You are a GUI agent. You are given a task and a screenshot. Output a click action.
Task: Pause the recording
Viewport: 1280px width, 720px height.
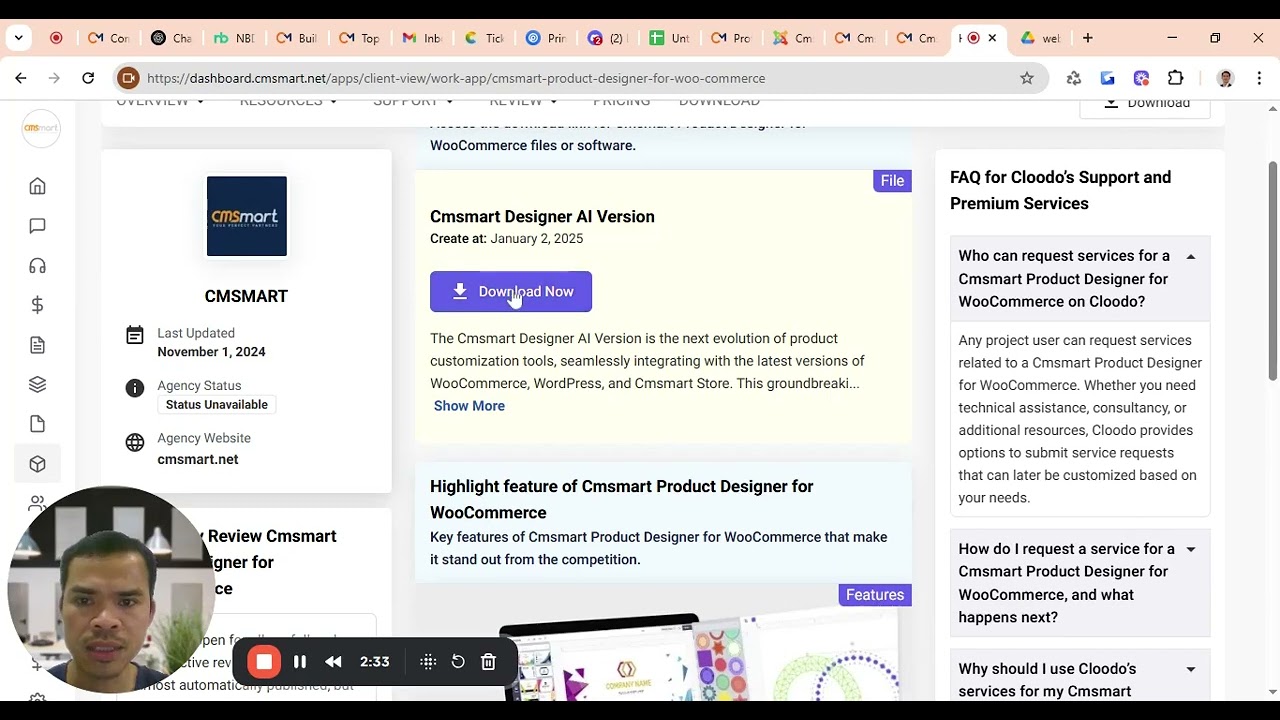coord(299,662)
